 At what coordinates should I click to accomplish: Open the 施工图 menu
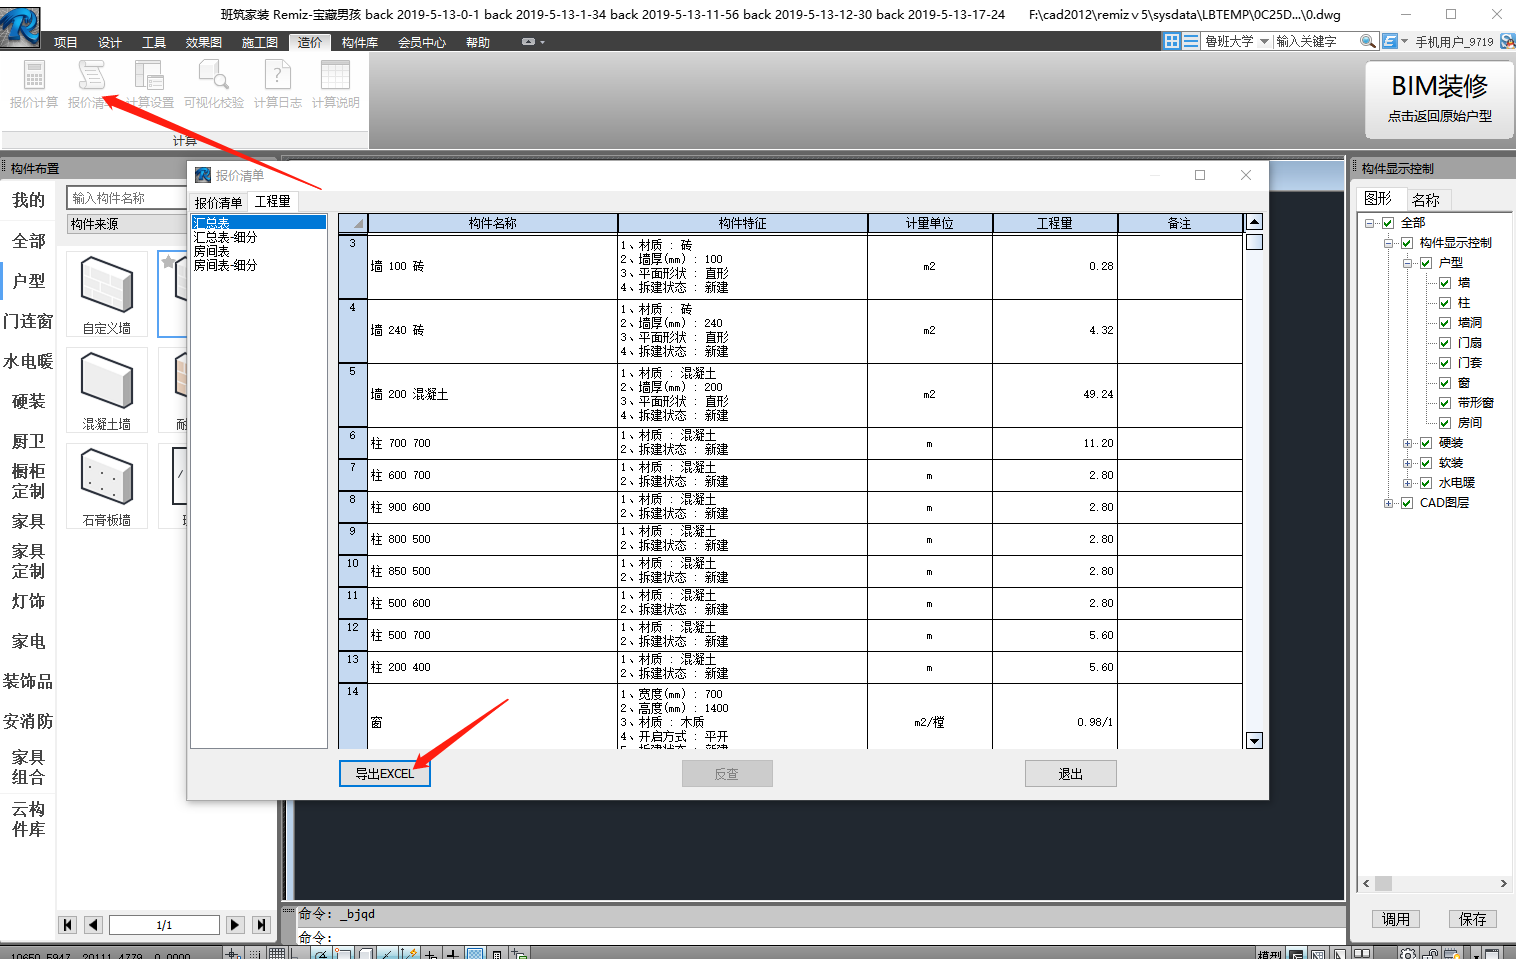260,42
